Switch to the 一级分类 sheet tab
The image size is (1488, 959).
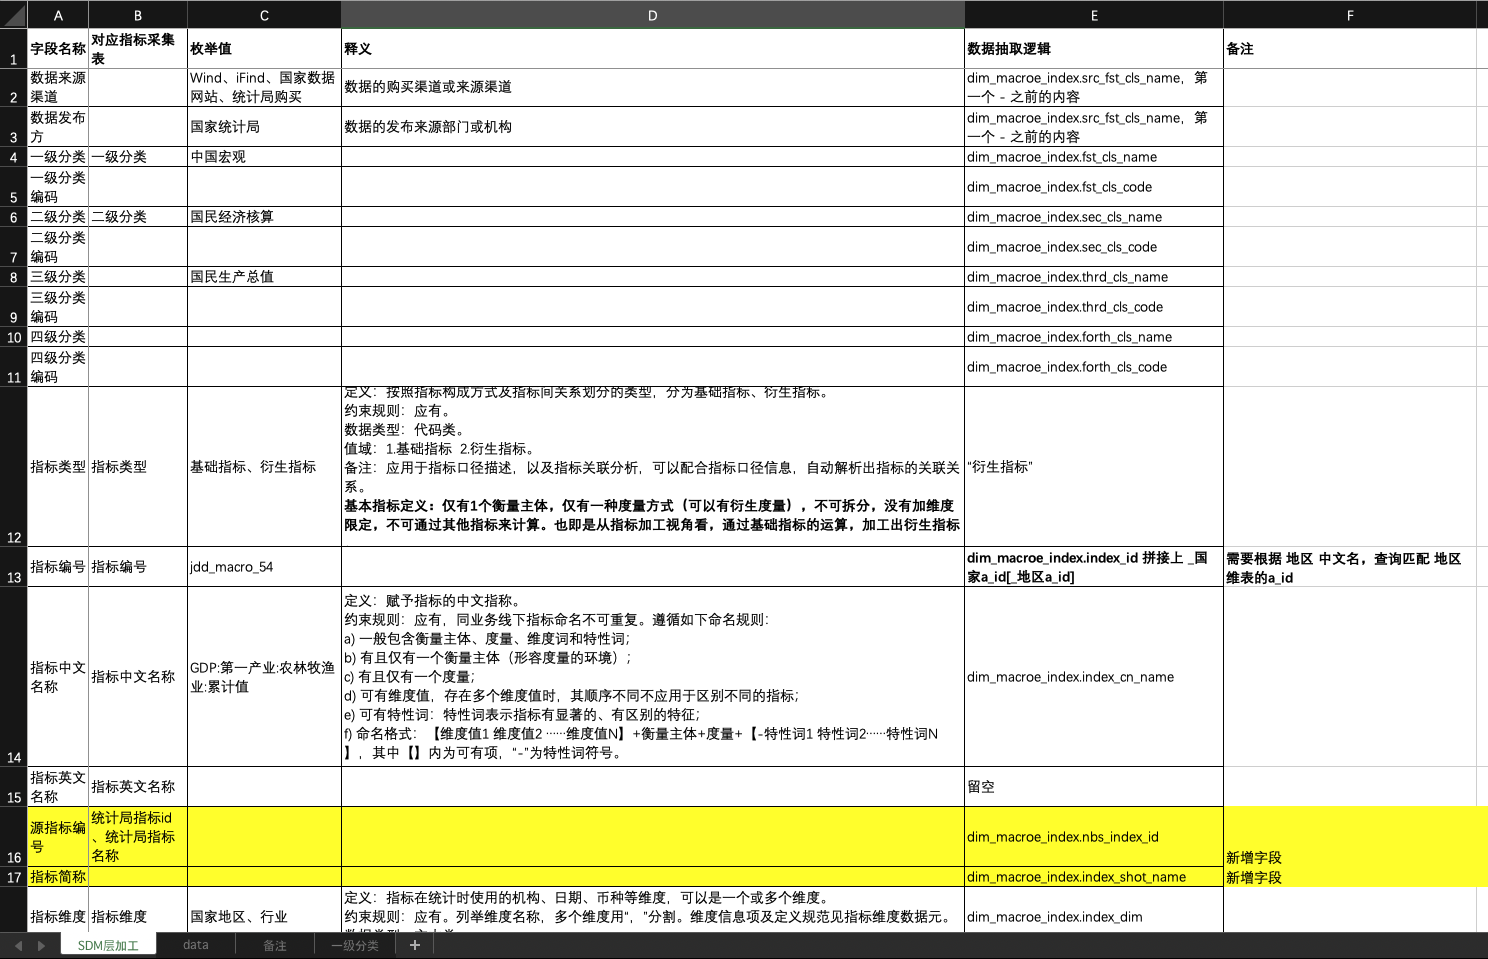(x=355, y=945)
